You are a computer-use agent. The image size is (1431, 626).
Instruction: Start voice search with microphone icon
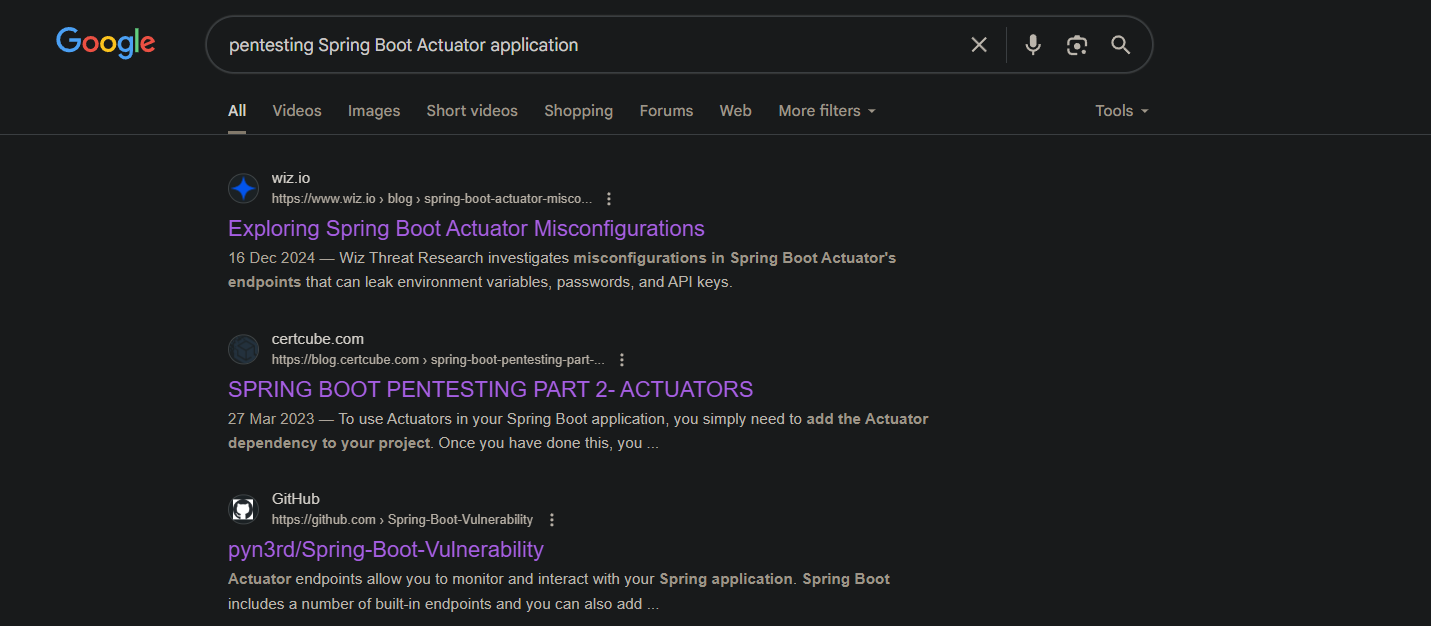pyautogui.click(x=1033, y=45)
